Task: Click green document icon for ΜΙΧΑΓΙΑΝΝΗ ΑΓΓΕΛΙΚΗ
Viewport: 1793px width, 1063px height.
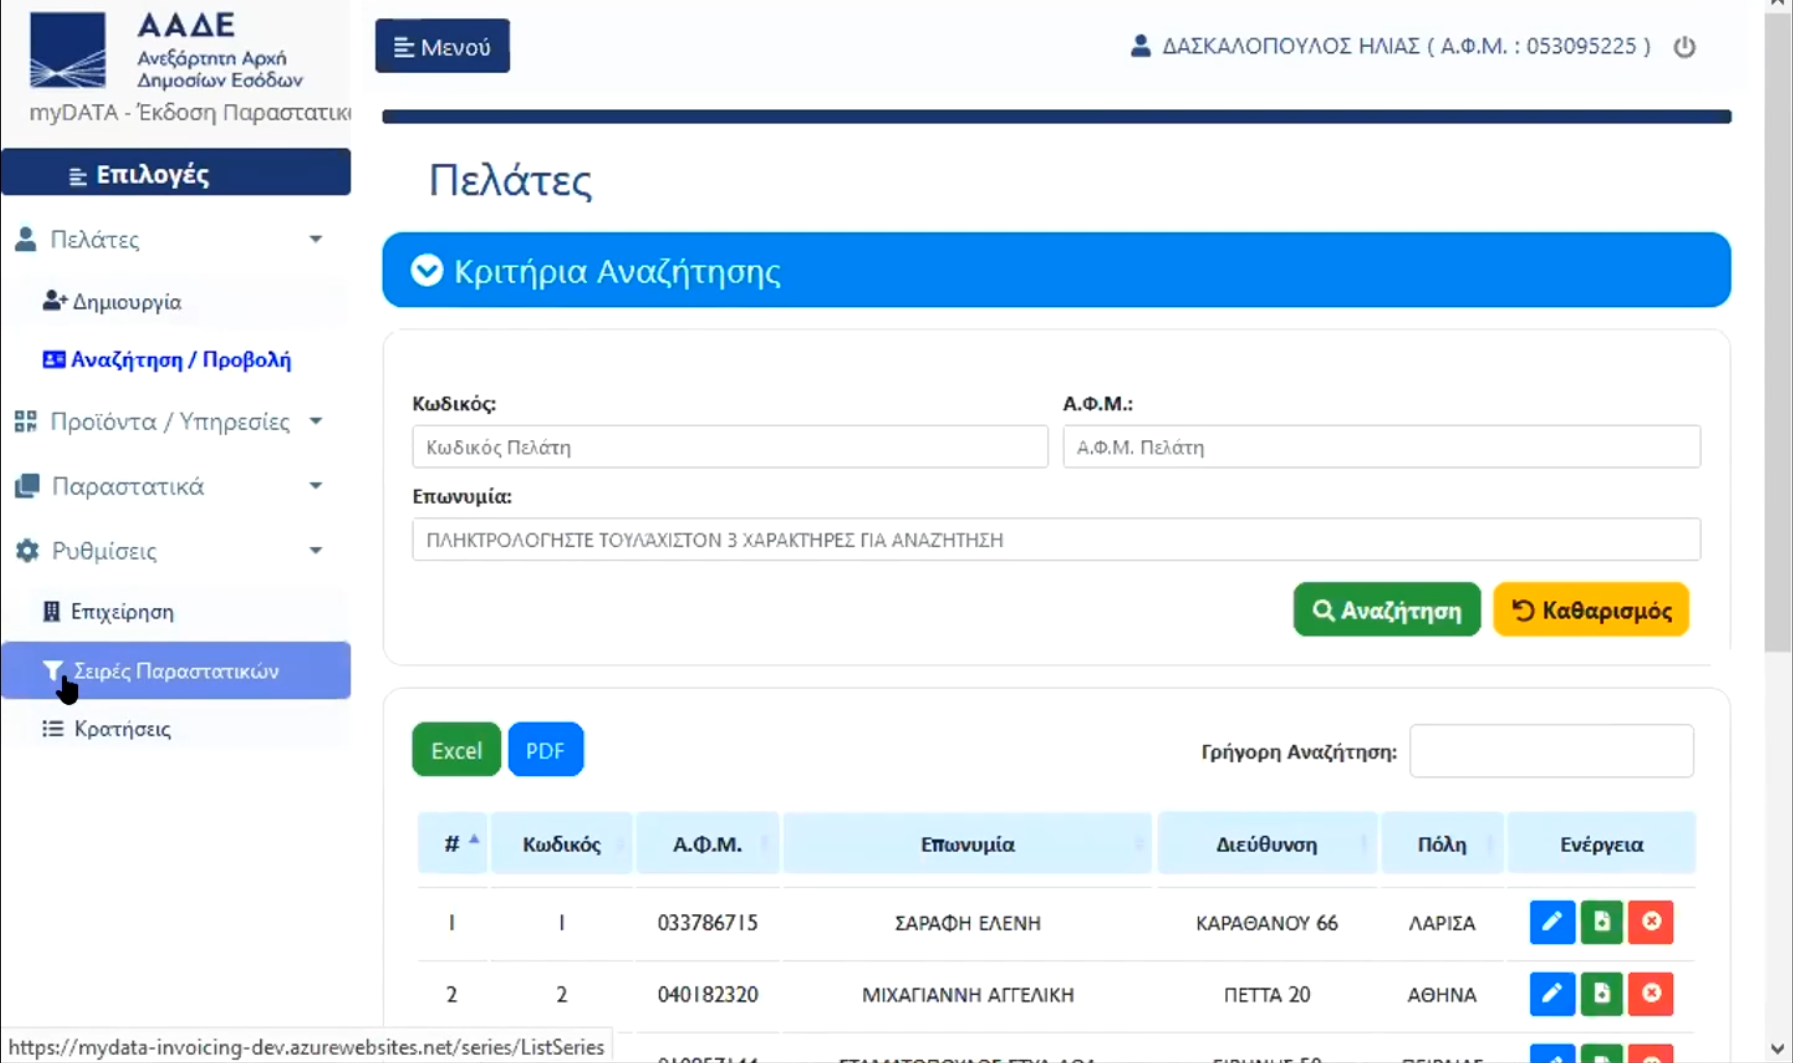Action: coord(1601,994)
